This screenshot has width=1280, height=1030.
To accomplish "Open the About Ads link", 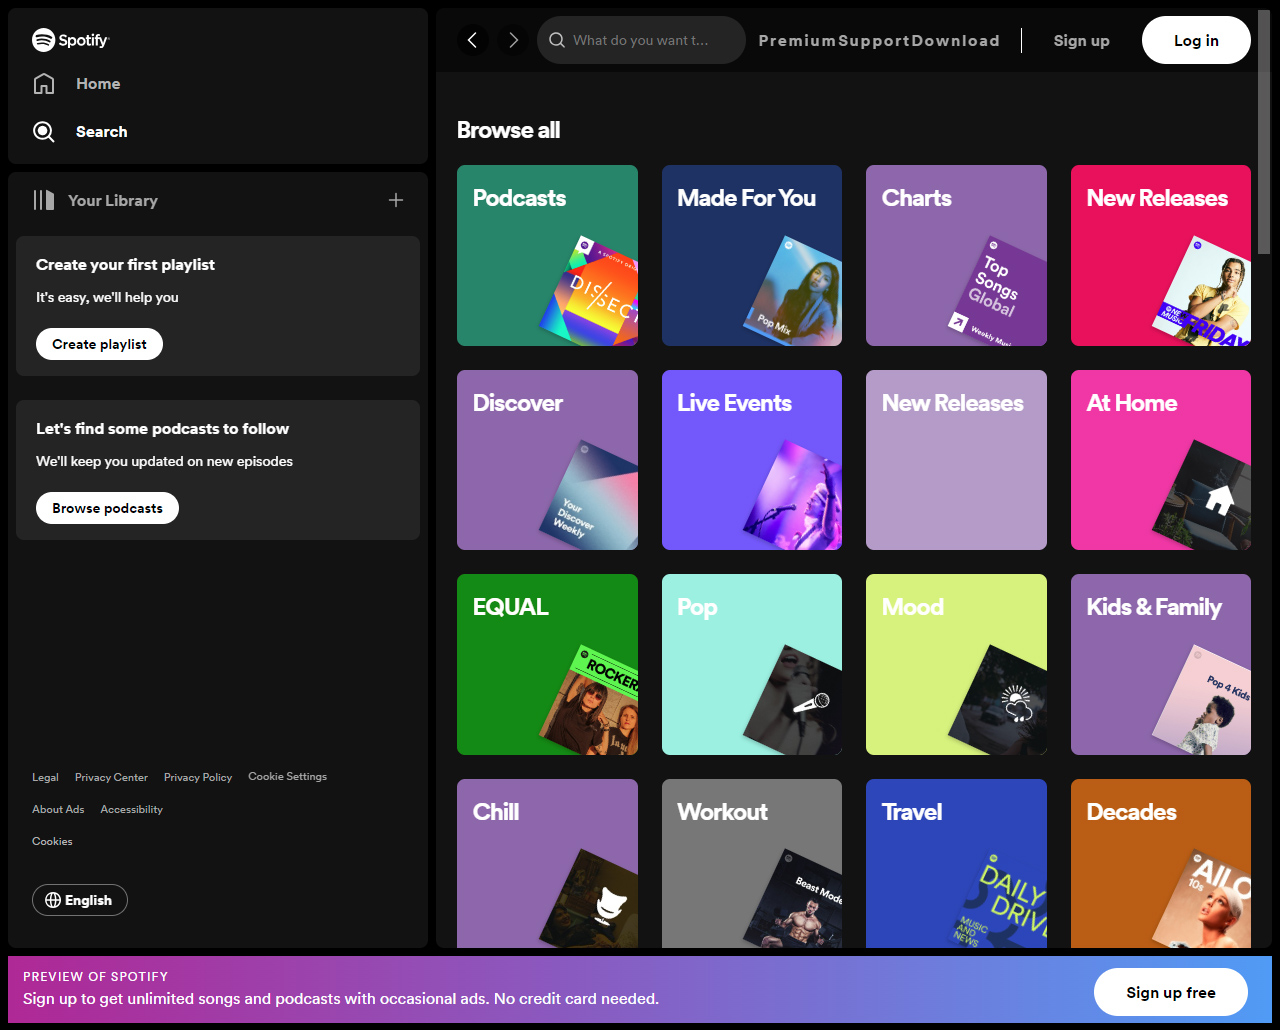I will click(x=58, y=809).
